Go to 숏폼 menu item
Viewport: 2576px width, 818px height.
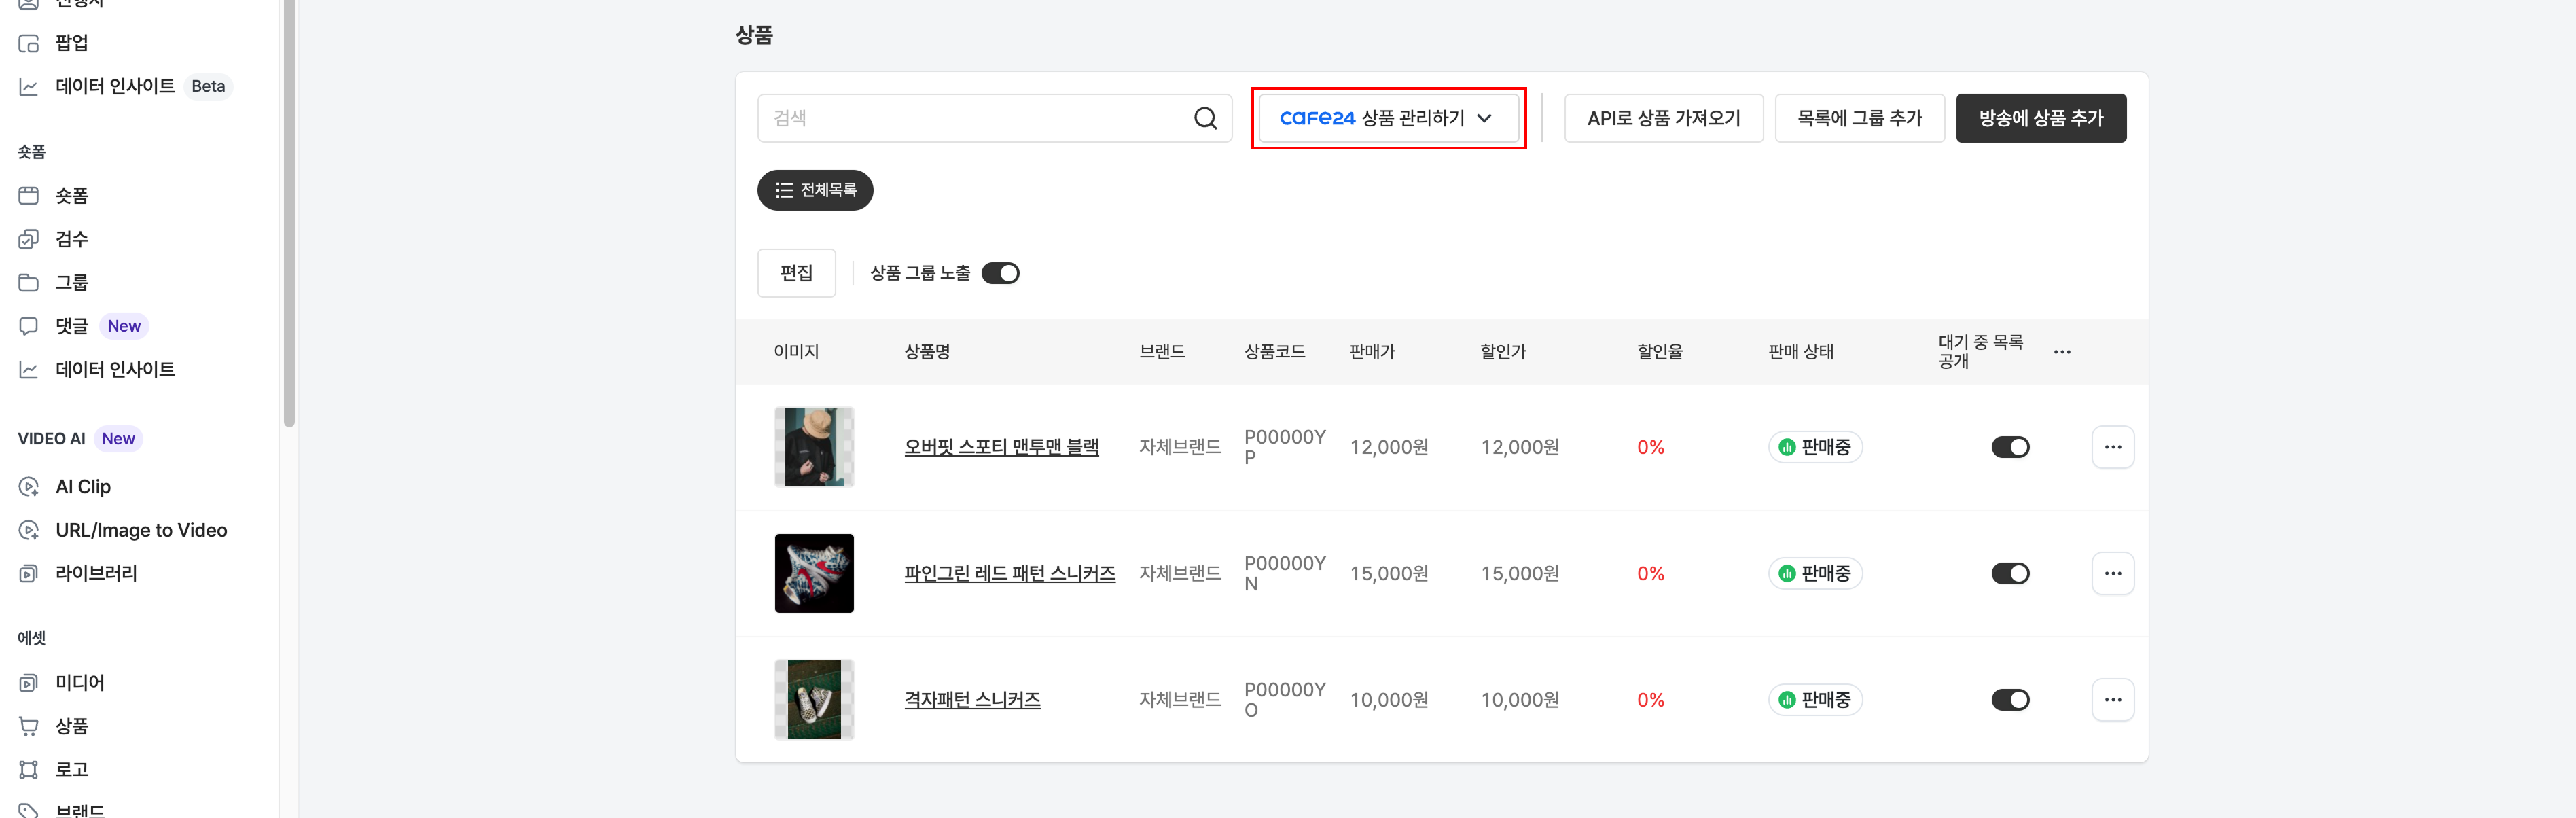(71, 195)
